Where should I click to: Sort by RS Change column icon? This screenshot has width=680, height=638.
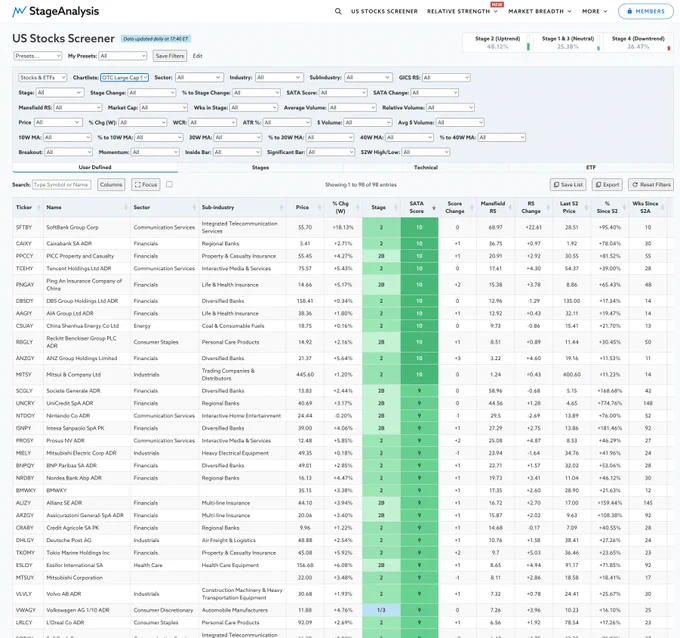pos(548,208)
